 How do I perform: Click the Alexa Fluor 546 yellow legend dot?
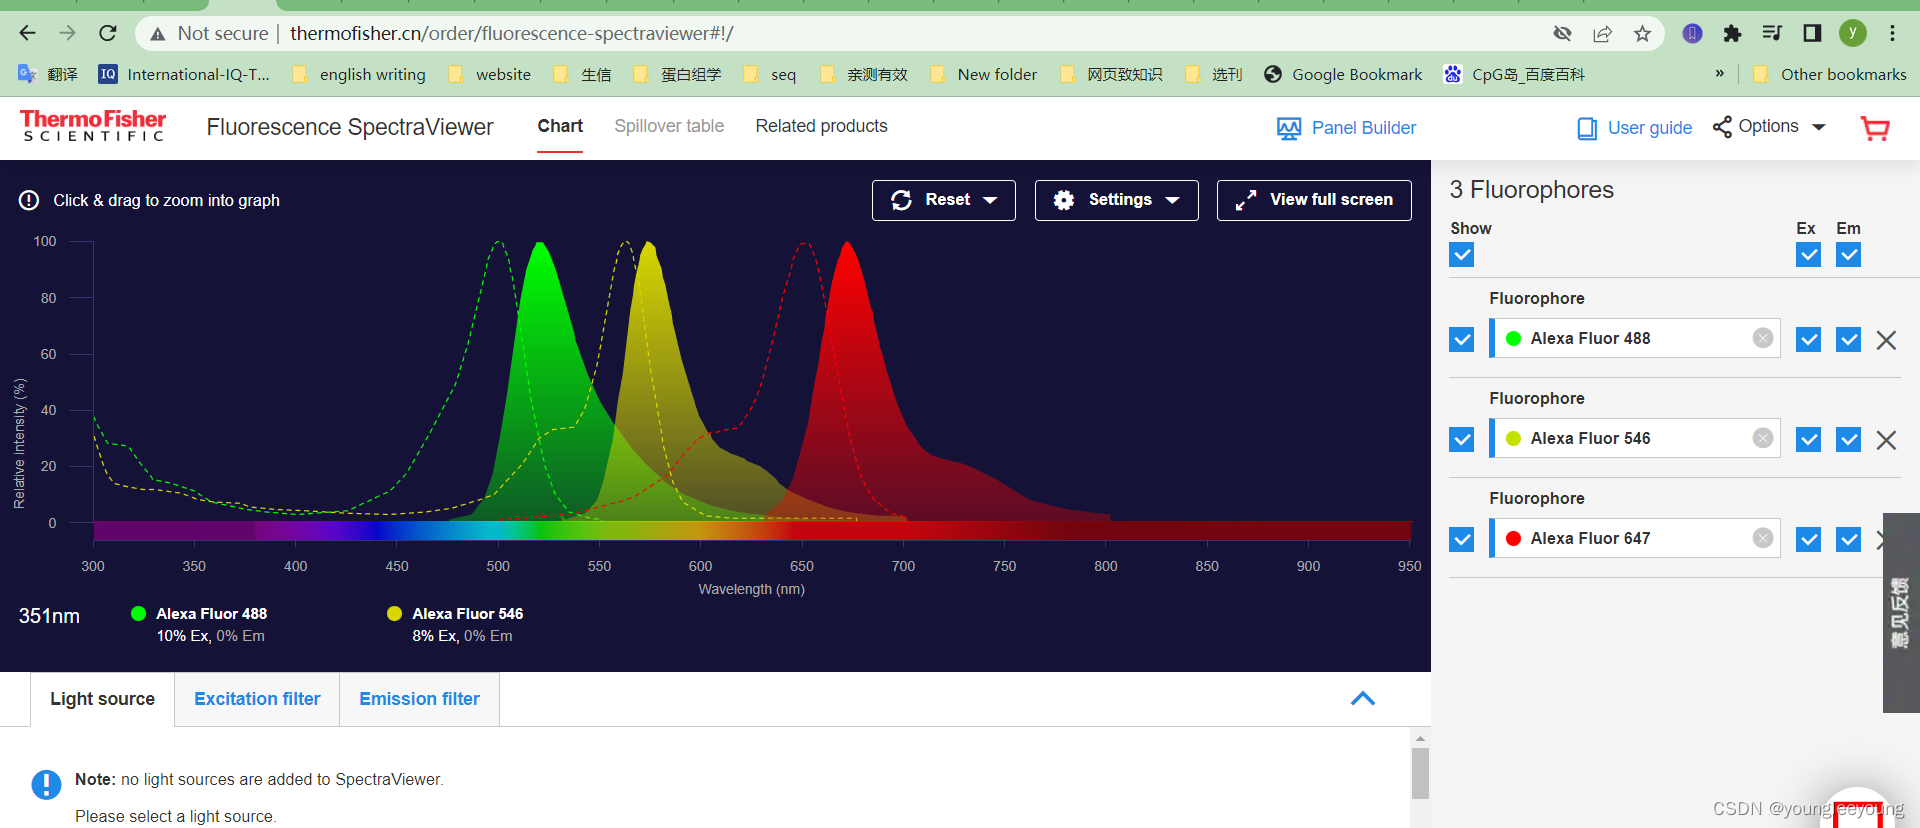[x=394, y=613]
